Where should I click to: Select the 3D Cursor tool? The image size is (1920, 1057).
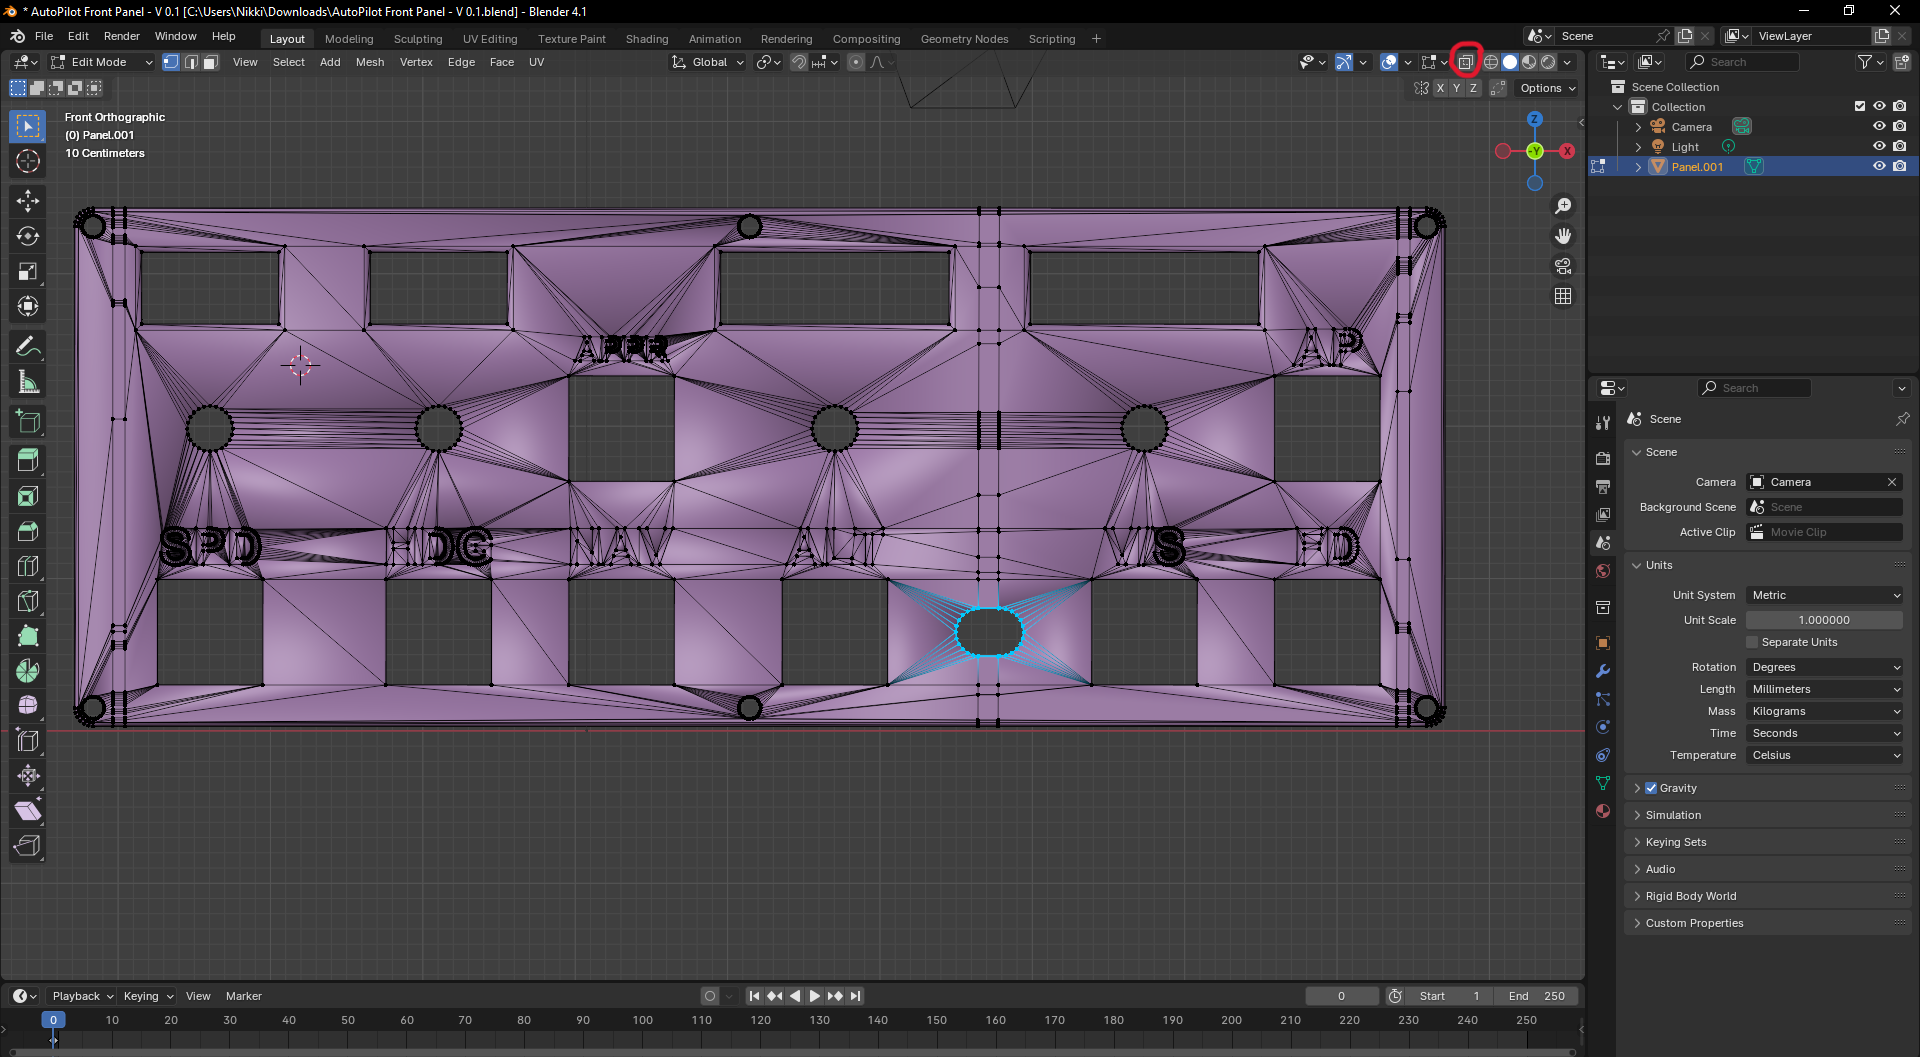pyautogui.click(x=28, y=161)
